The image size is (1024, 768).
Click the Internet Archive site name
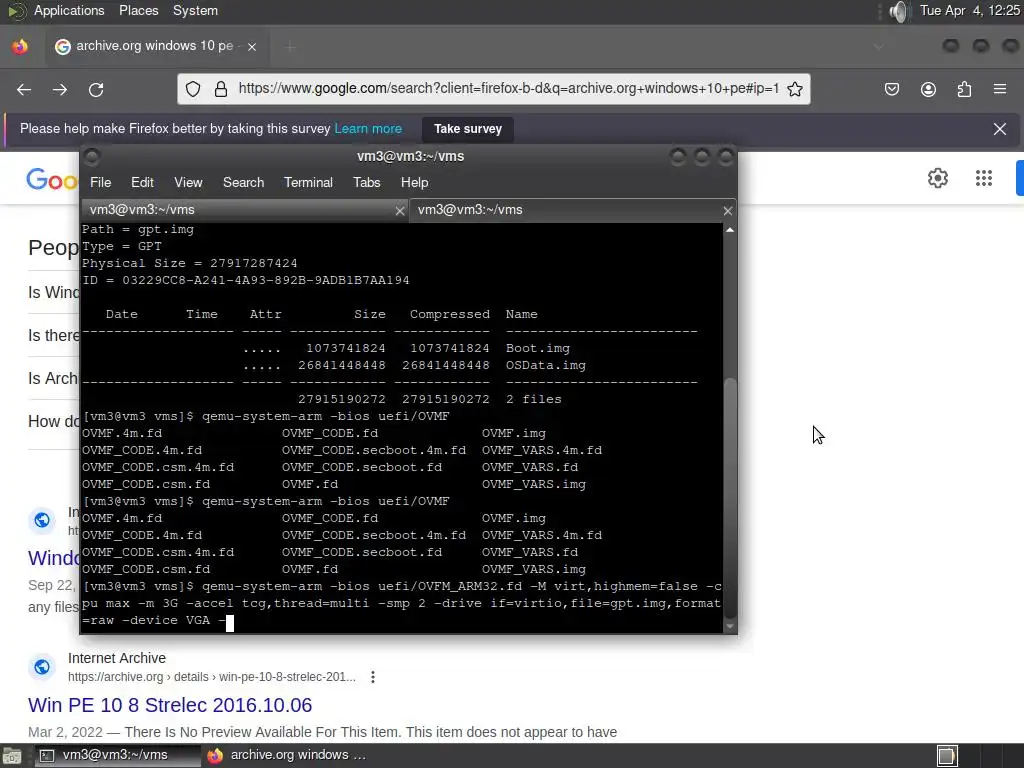pyautogui.click(x=117, y=658)
